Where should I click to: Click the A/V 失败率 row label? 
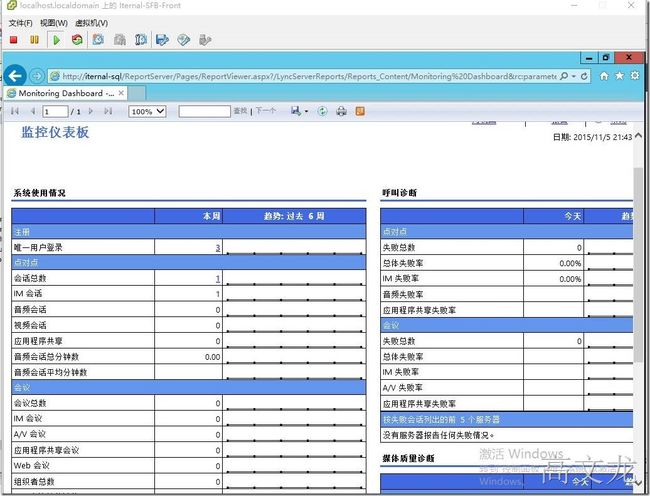(403, 388)
